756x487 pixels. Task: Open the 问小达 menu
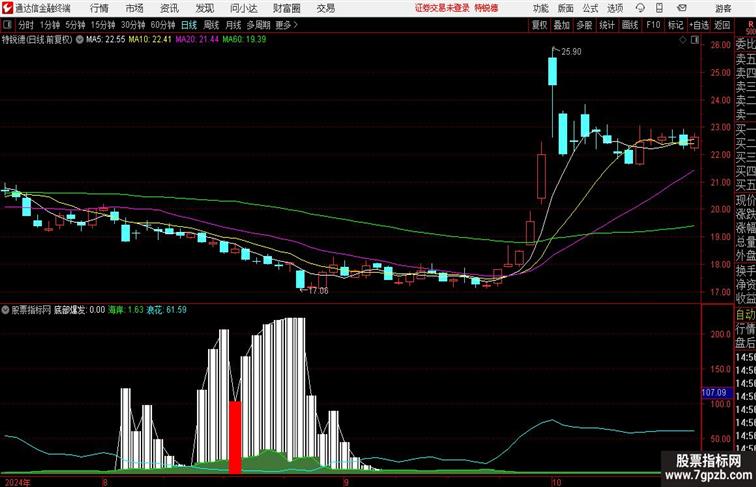click(x=243, y=8)
